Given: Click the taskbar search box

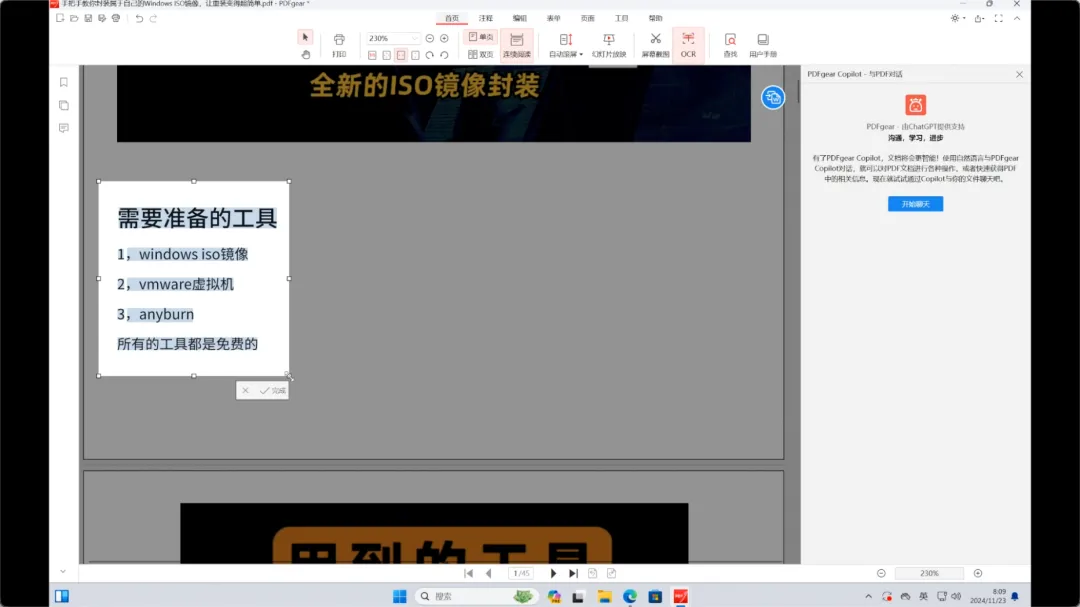Looking at the screenshot, I should point(475,596).
